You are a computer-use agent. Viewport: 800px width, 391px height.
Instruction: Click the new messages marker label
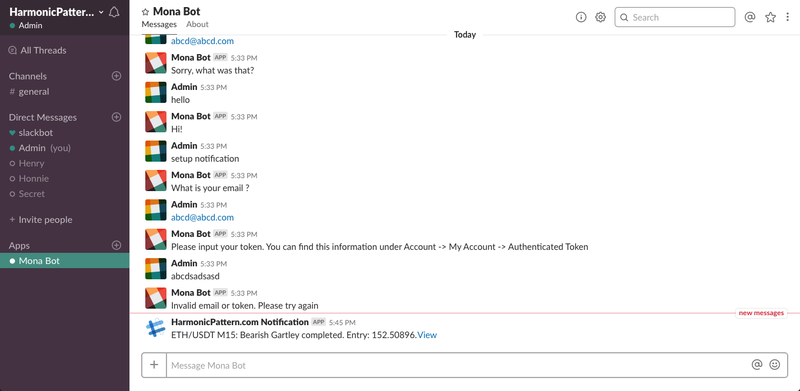point(761,313)
